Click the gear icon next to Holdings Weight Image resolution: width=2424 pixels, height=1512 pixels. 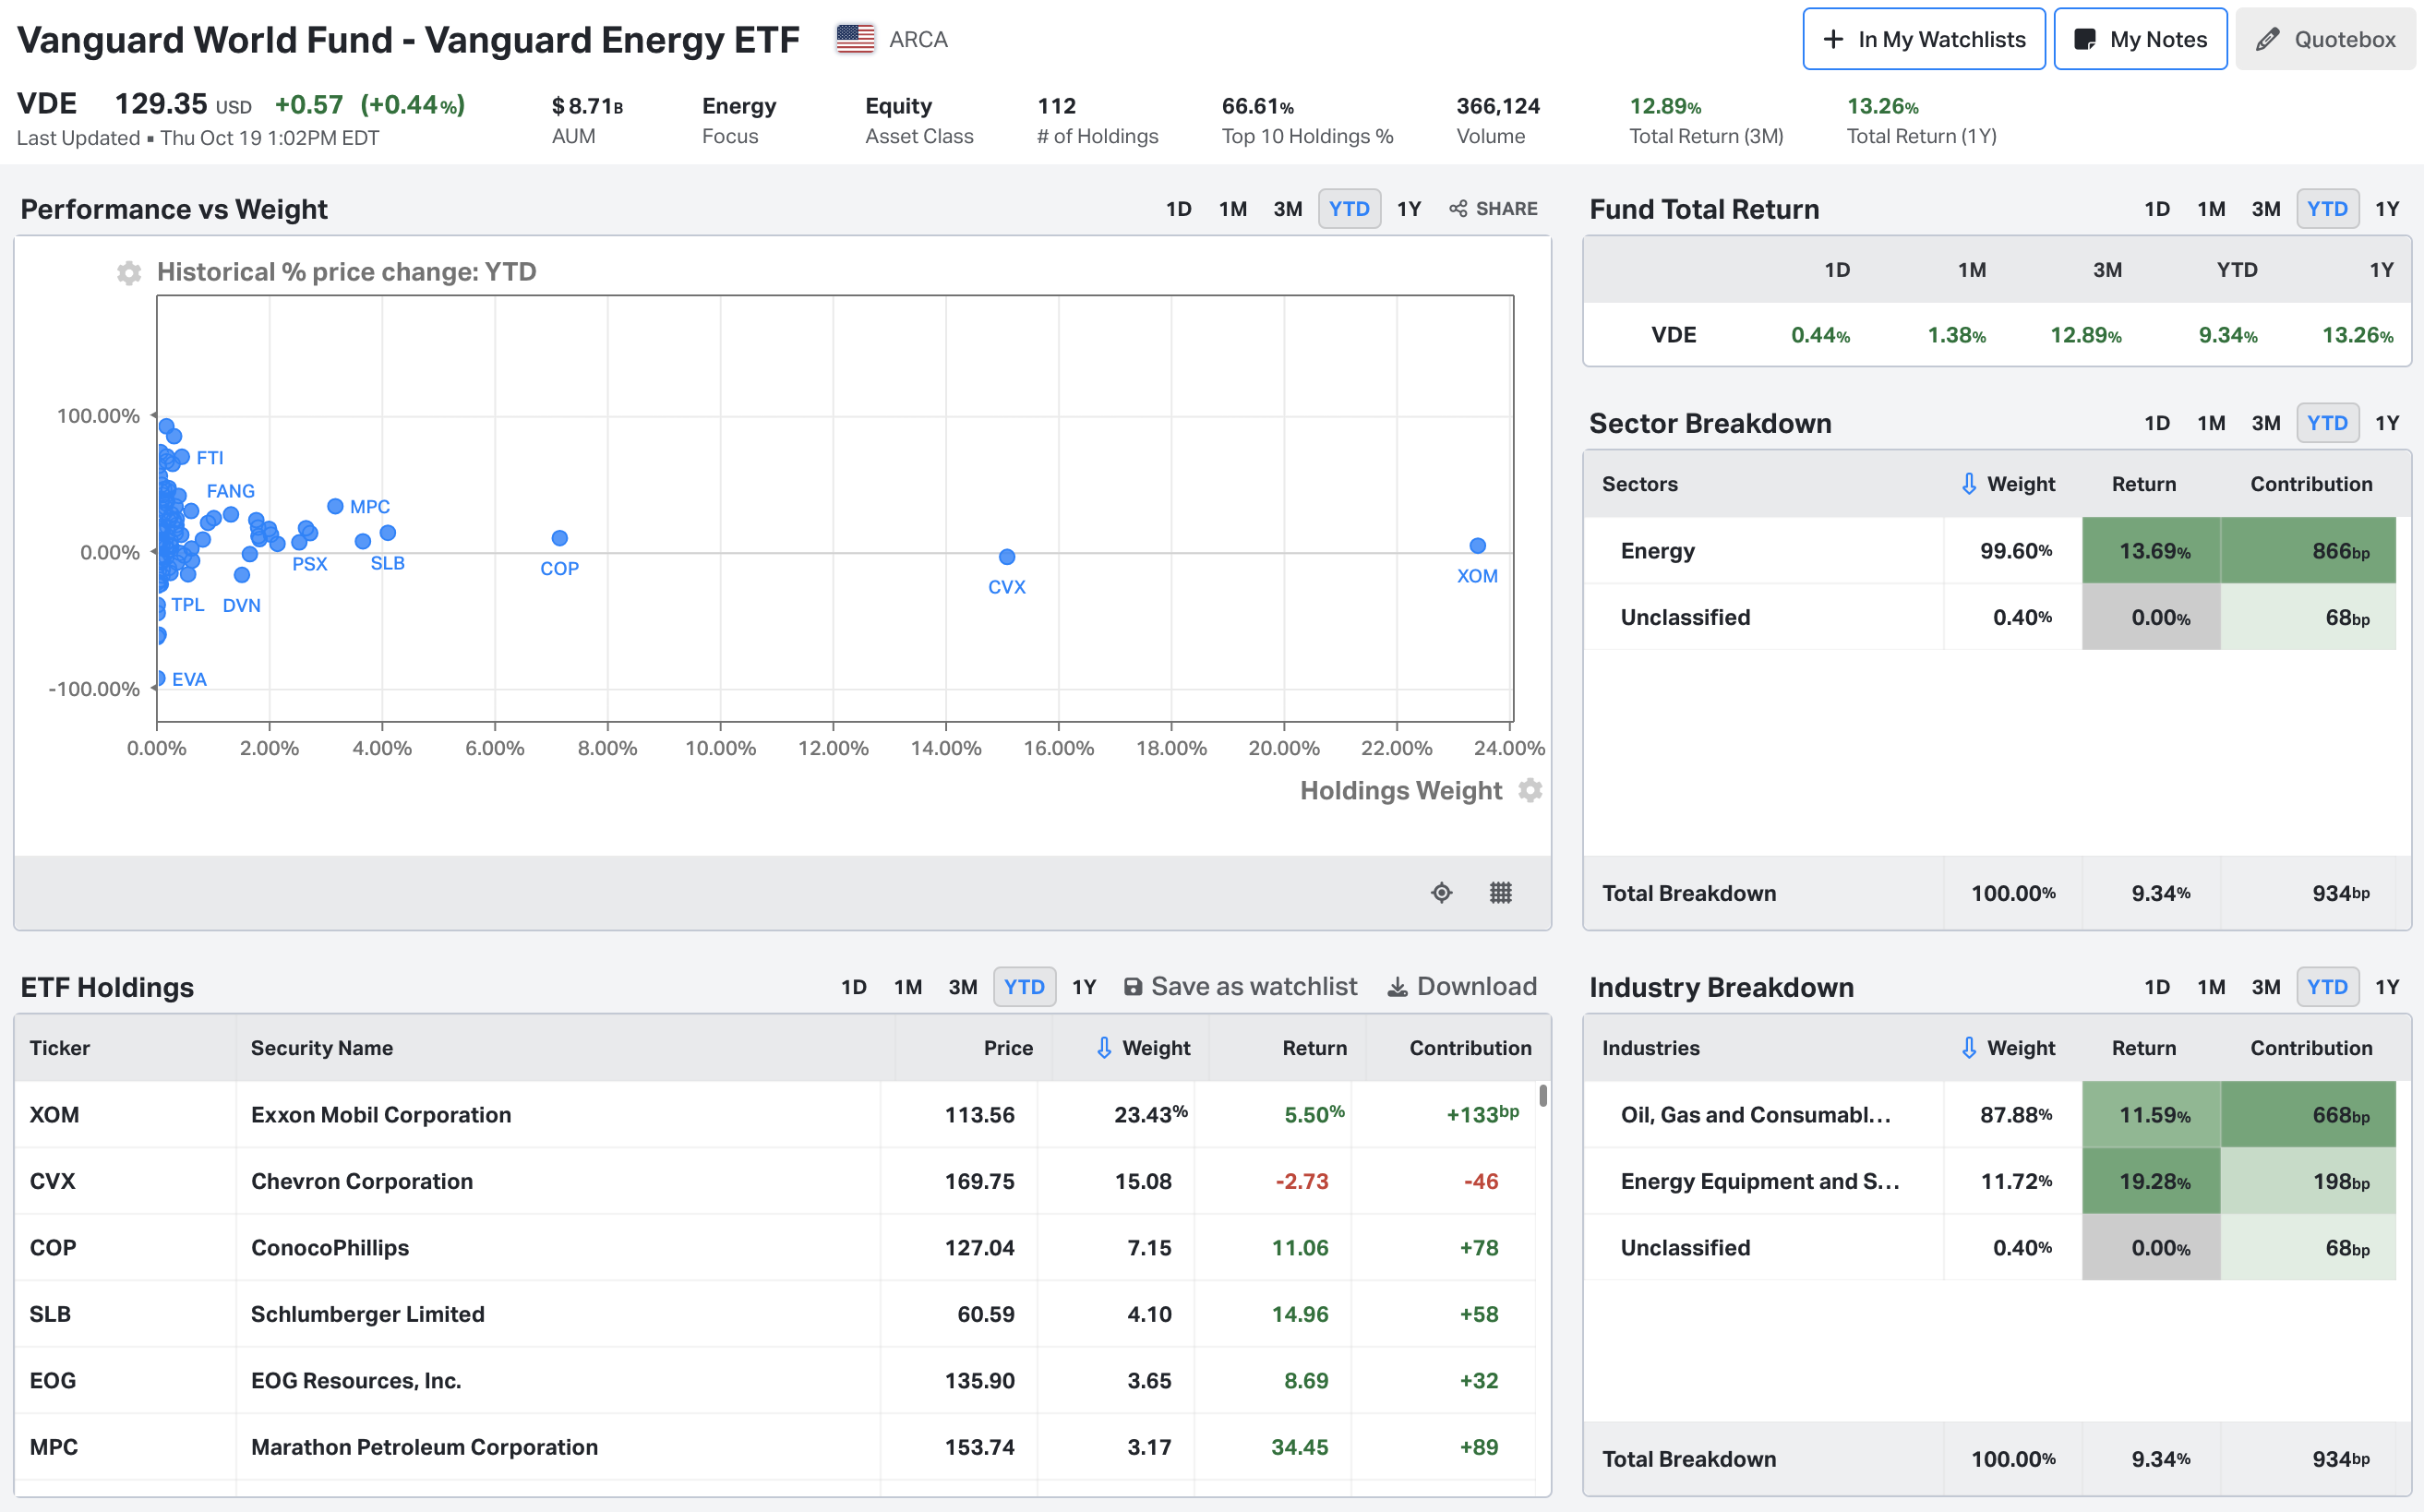tap(1530, 790)
